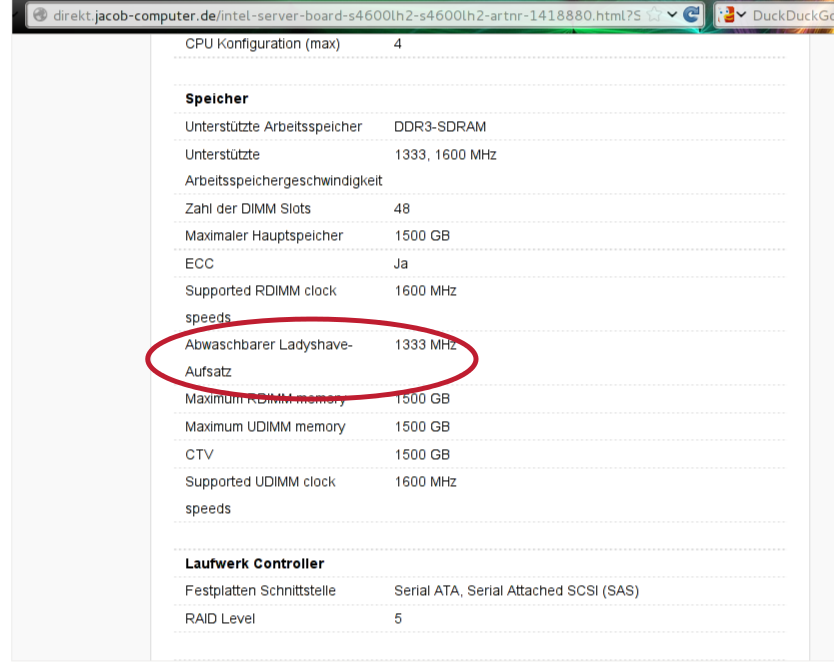The height and width of the screenshot is (664, 834).
Task: Click the Festplatten Schnittstelle label
Action: pos(260,591)
